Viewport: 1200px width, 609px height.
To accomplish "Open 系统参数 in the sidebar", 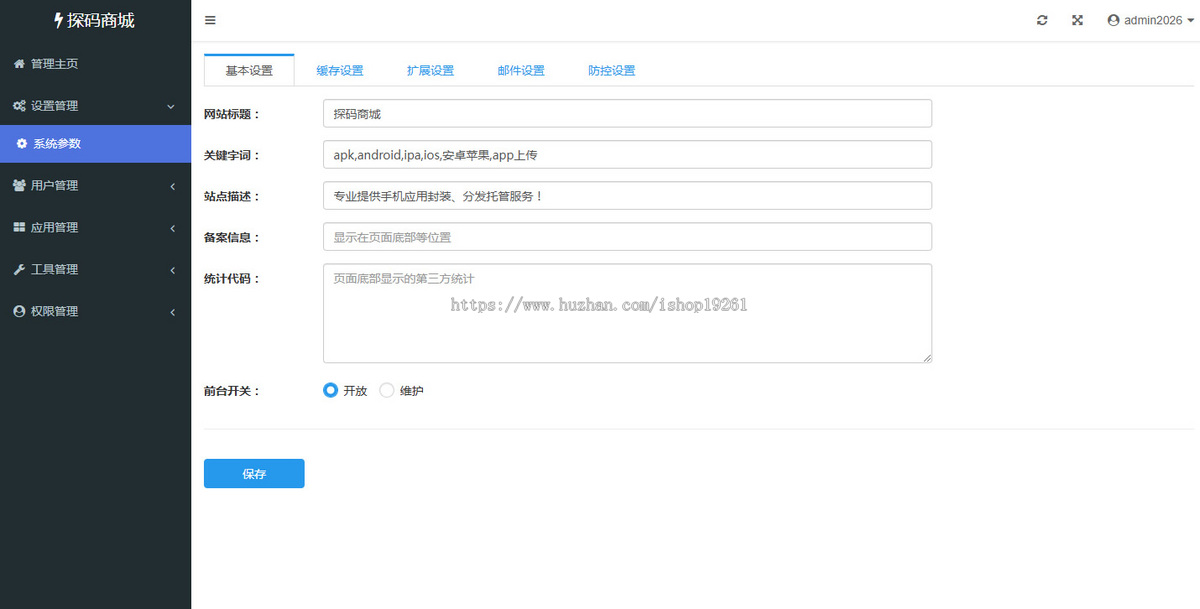I will (95, 143).
